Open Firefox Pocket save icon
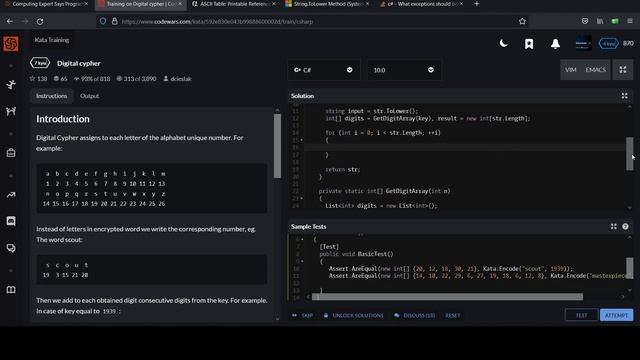 [585, 21]
